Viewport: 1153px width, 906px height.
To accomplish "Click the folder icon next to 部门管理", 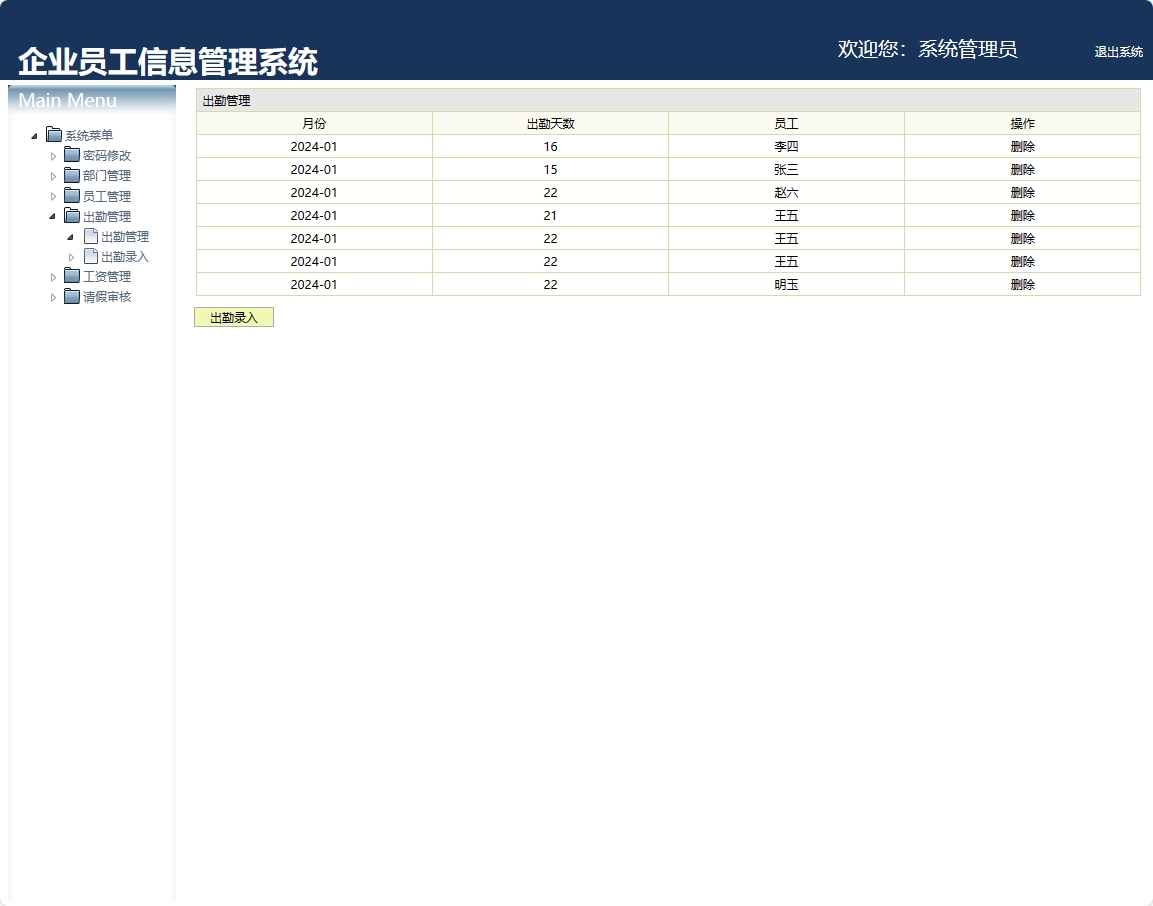I will point(71,175).
